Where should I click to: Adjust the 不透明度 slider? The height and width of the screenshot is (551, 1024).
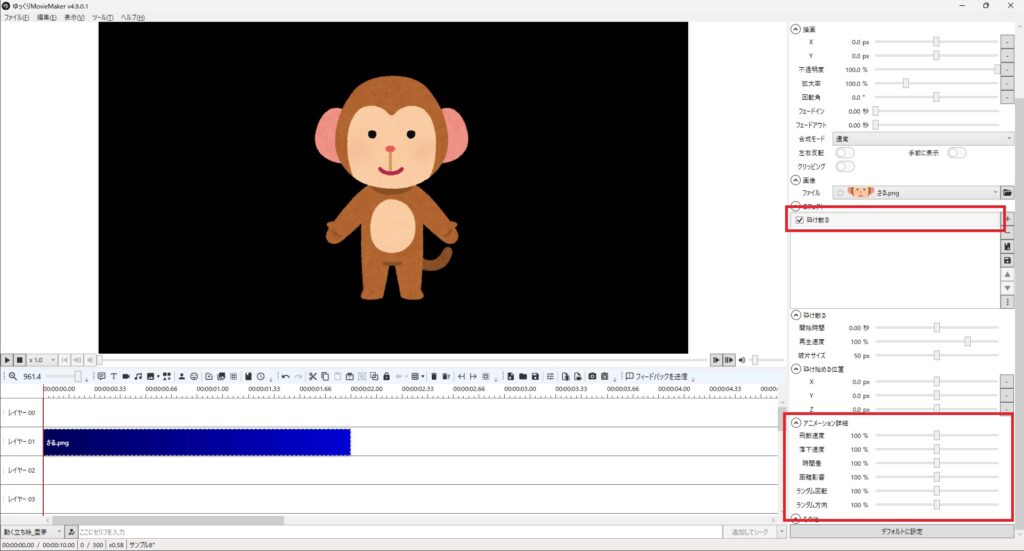(x=936, y=69)
